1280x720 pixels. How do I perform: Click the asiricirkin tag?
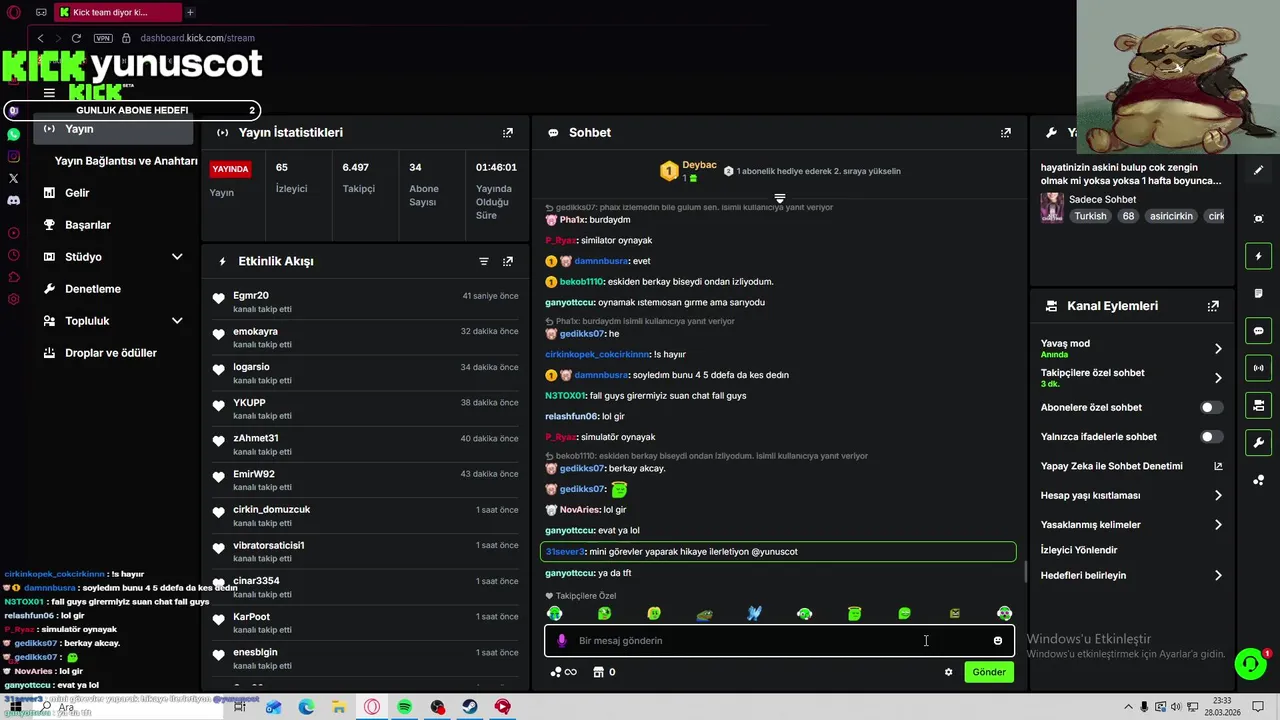(1171, 216)
